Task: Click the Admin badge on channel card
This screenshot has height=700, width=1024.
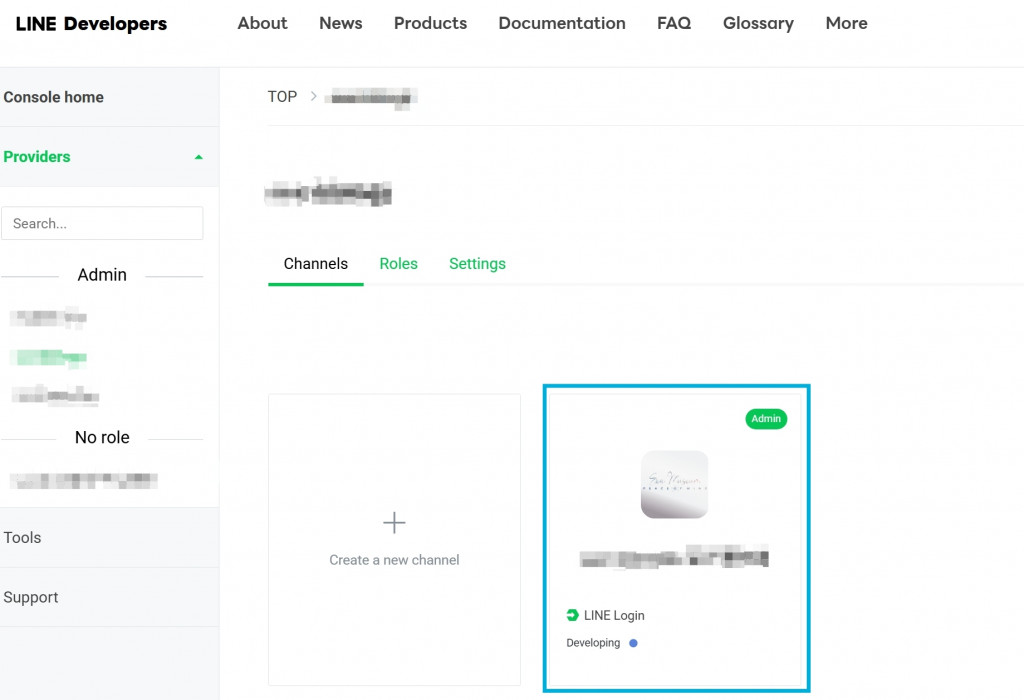Action: [x=766, y=419]
